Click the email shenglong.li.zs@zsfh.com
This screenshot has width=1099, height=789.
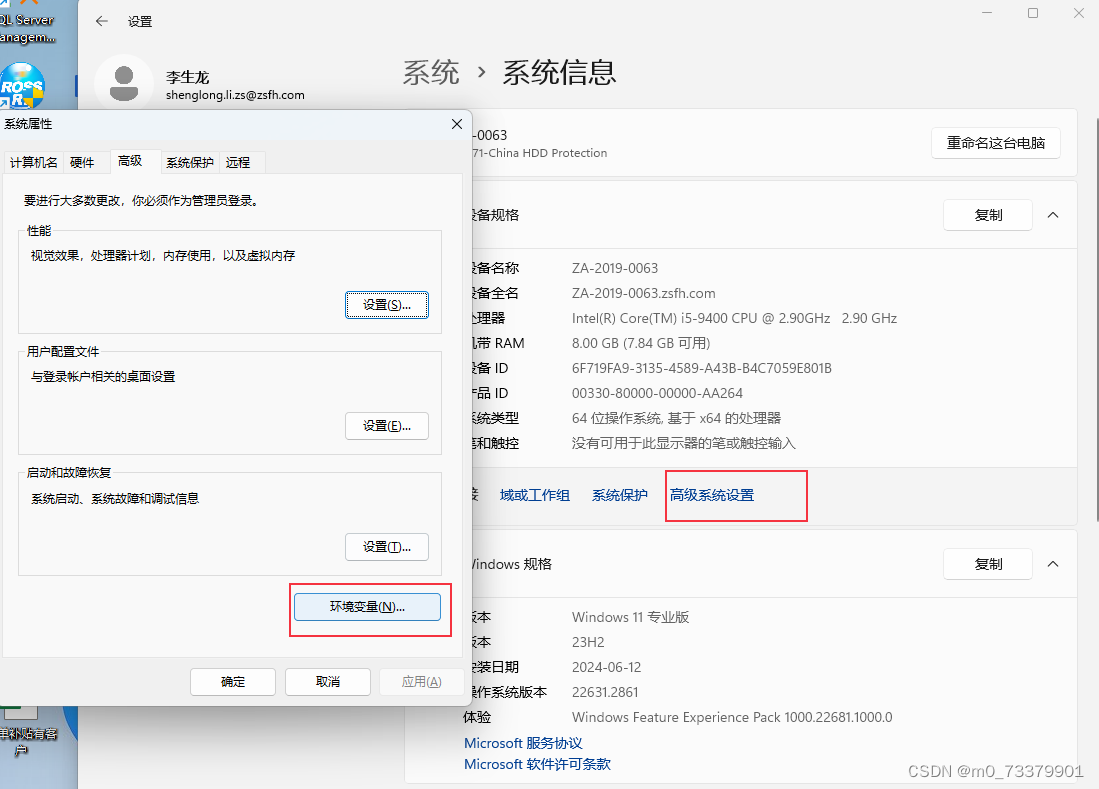pyautogui.click(x=236, y=95)
